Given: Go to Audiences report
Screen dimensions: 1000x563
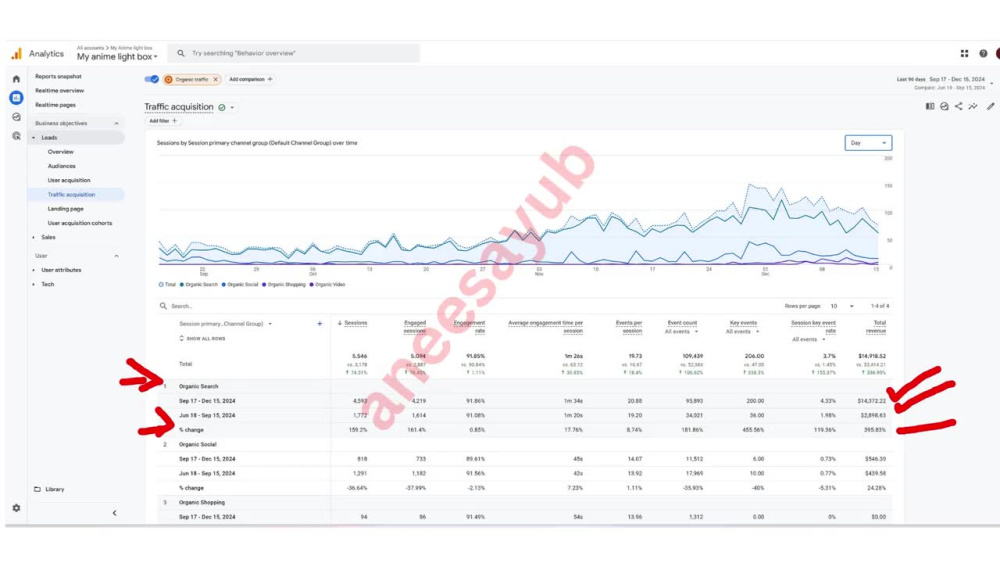Looking at the screenshot, I should pos(61,166).
